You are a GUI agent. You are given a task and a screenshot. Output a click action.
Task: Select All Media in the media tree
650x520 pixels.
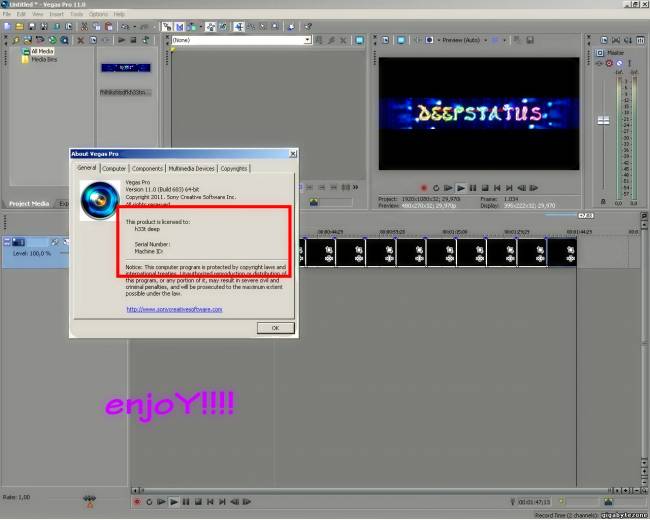(x=42, y=51)
